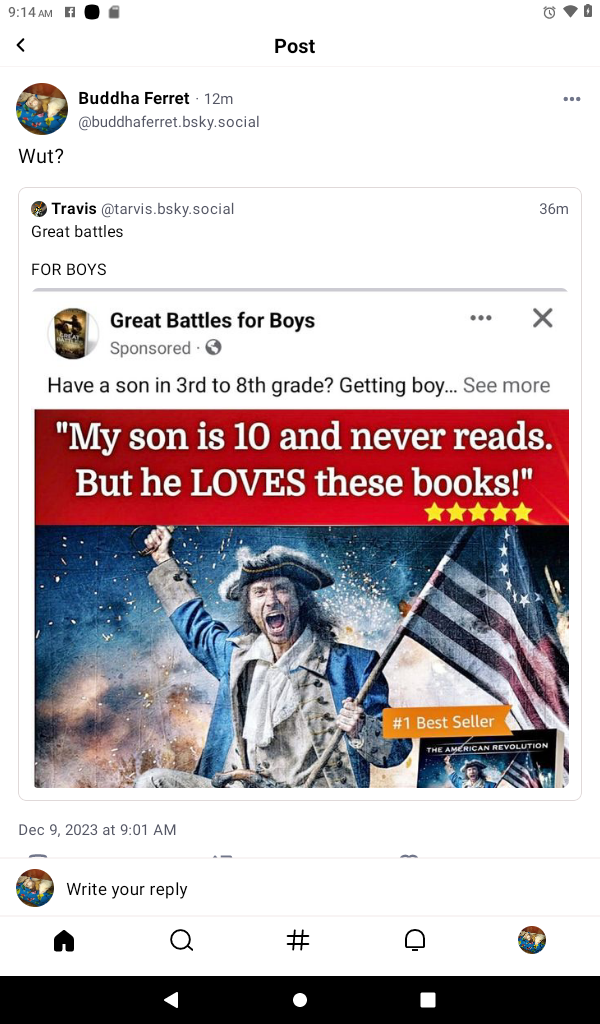View Buddha Ferret's profile avatar
The height and width of the screenshot is (1024, 600).
(x=42, y=109)
